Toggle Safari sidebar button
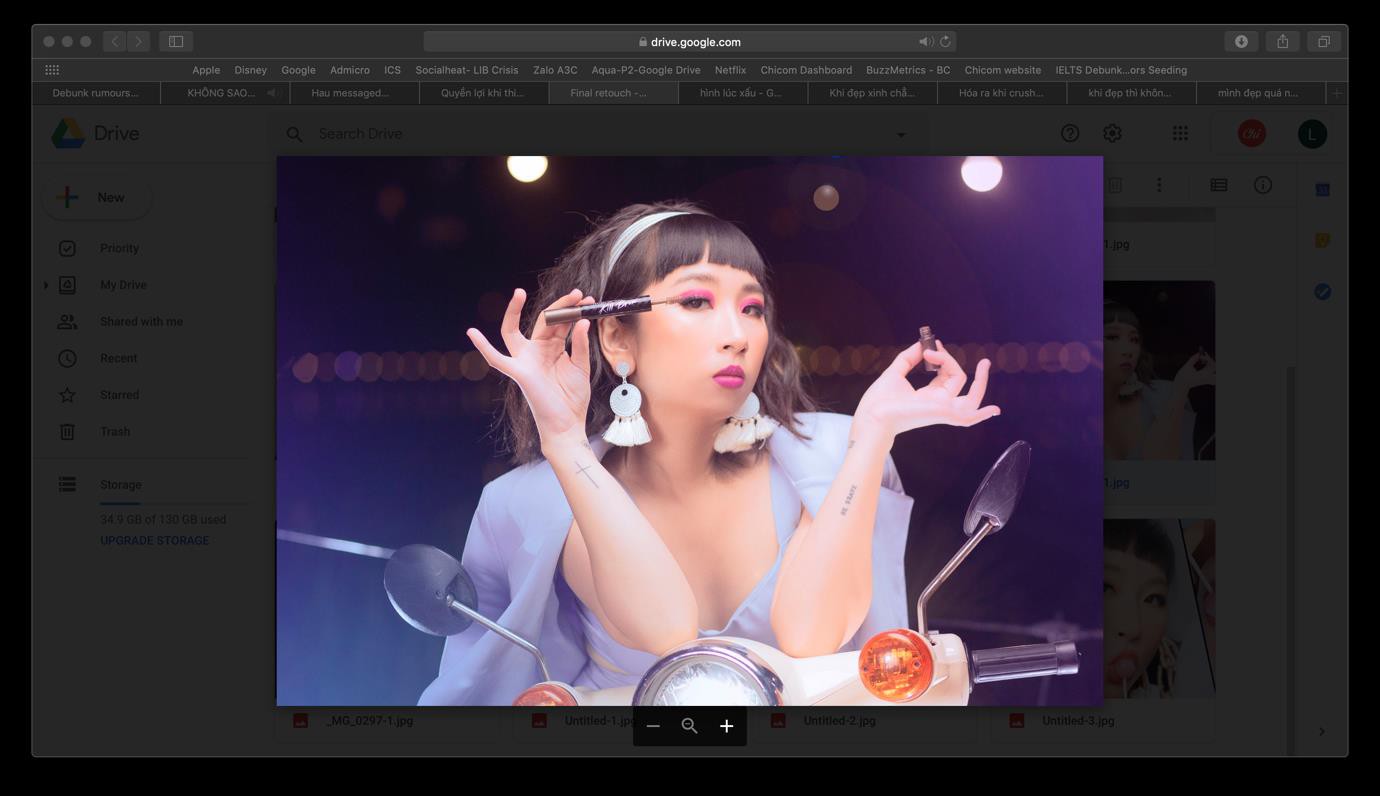The image size is (1380, 796). (x=176, y=41)
